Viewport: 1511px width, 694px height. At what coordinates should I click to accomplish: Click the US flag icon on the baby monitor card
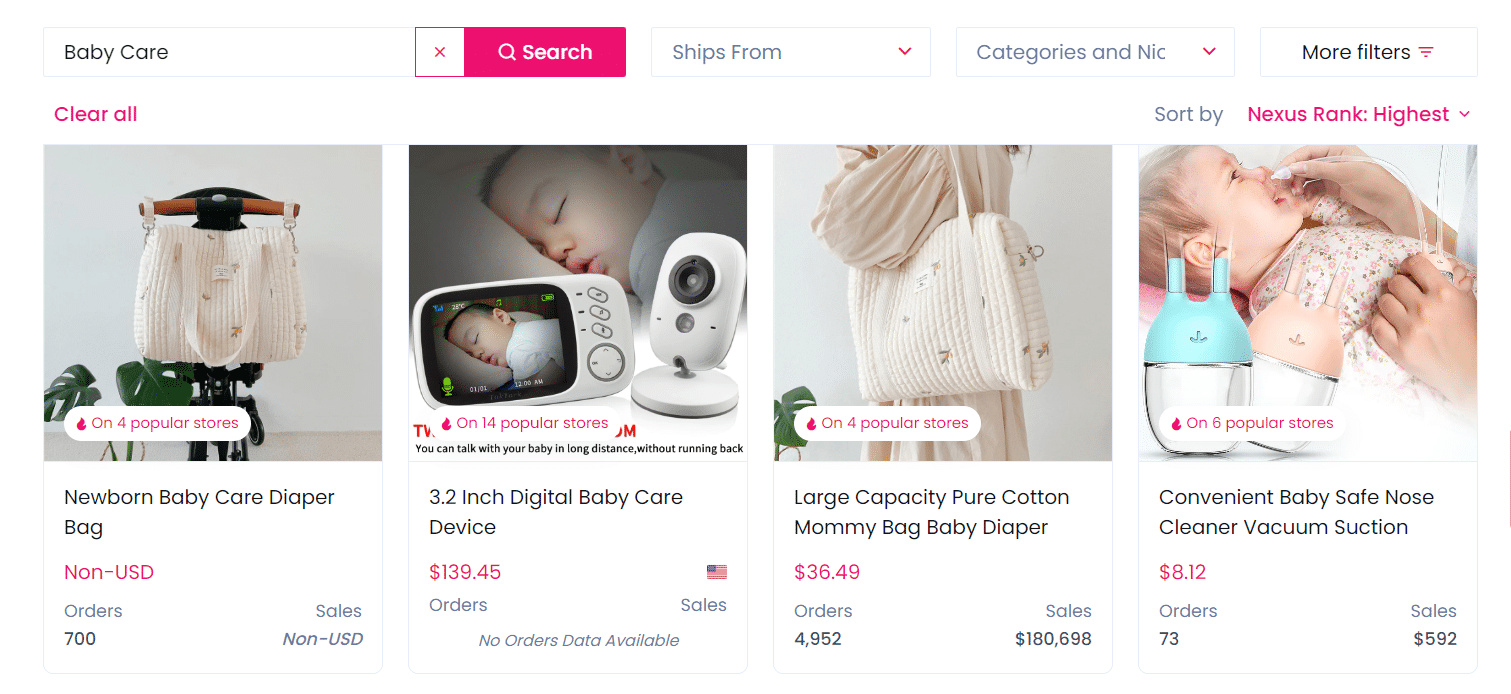[x=716, y=572]
